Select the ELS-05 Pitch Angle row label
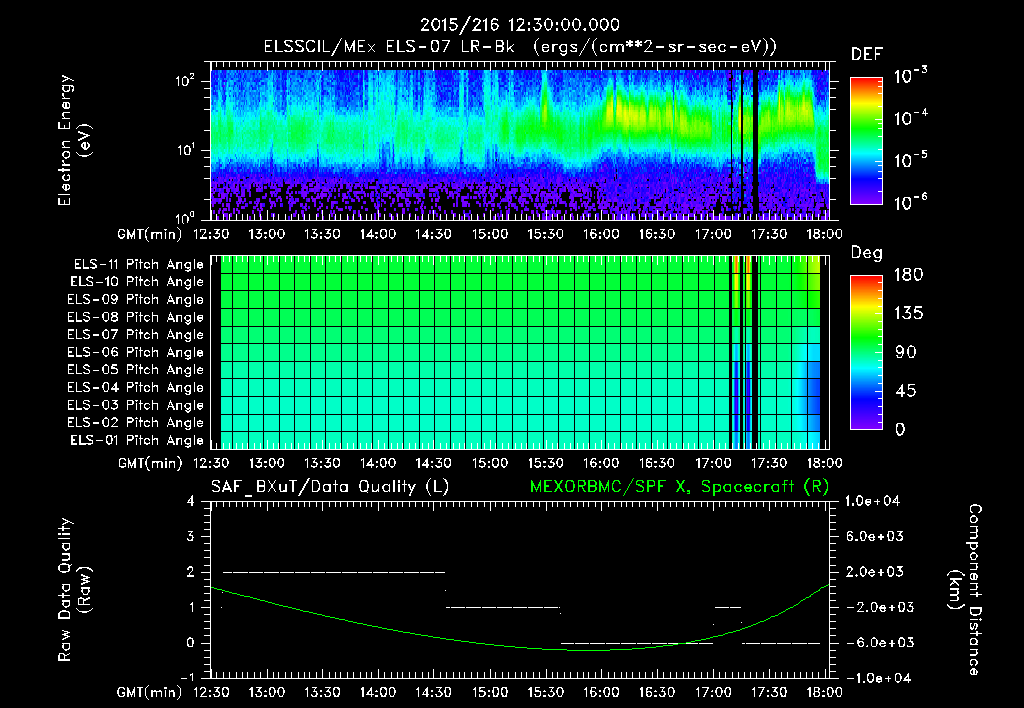This screenshot has height=708, width=1024. click(136, 370)
